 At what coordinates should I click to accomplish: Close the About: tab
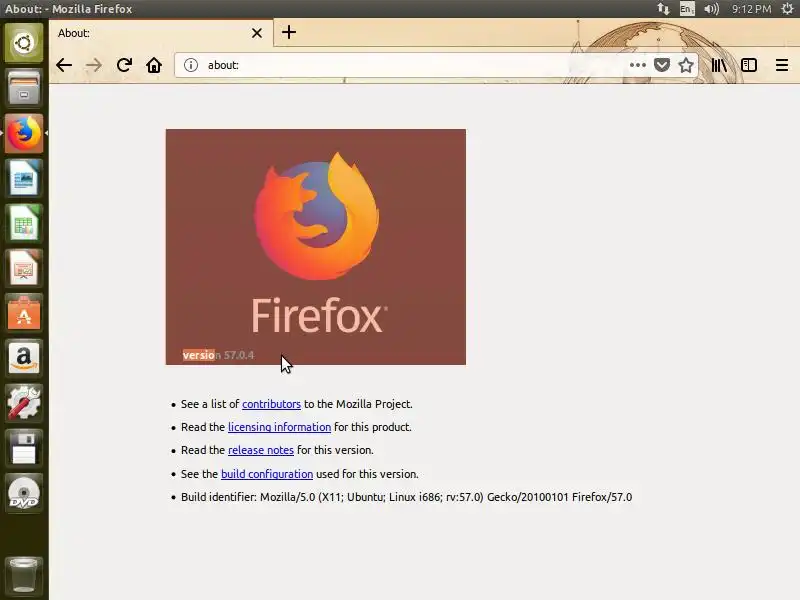point(257,33)
